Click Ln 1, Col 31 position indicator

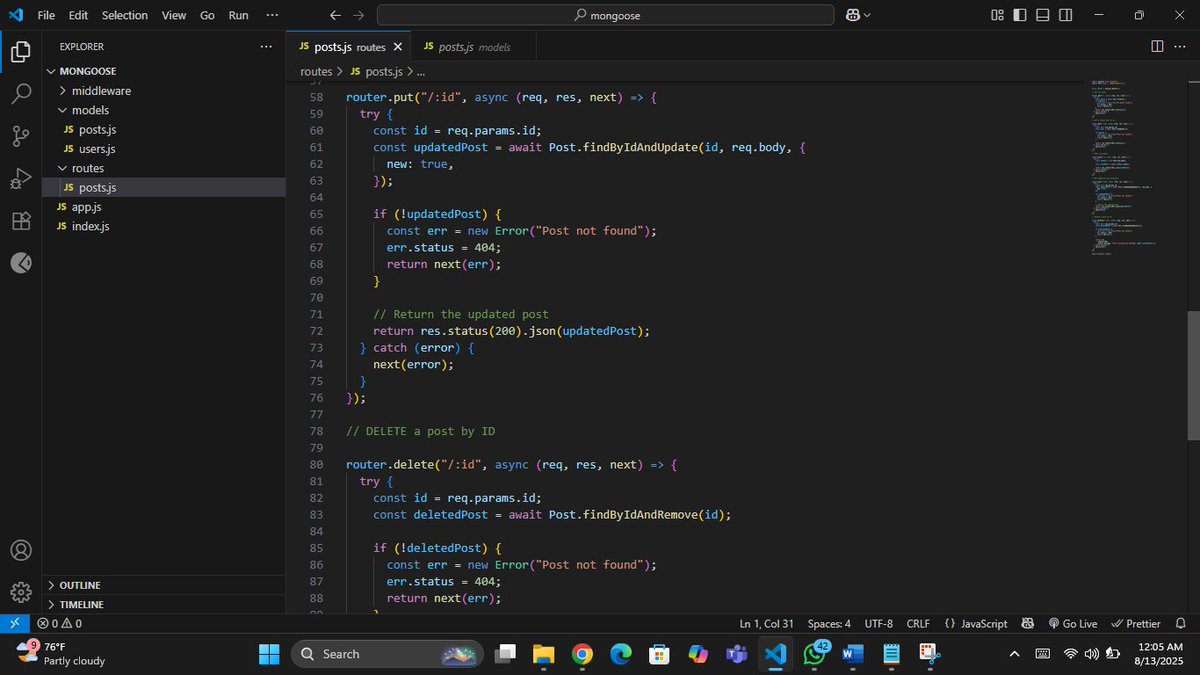point(767,623)
